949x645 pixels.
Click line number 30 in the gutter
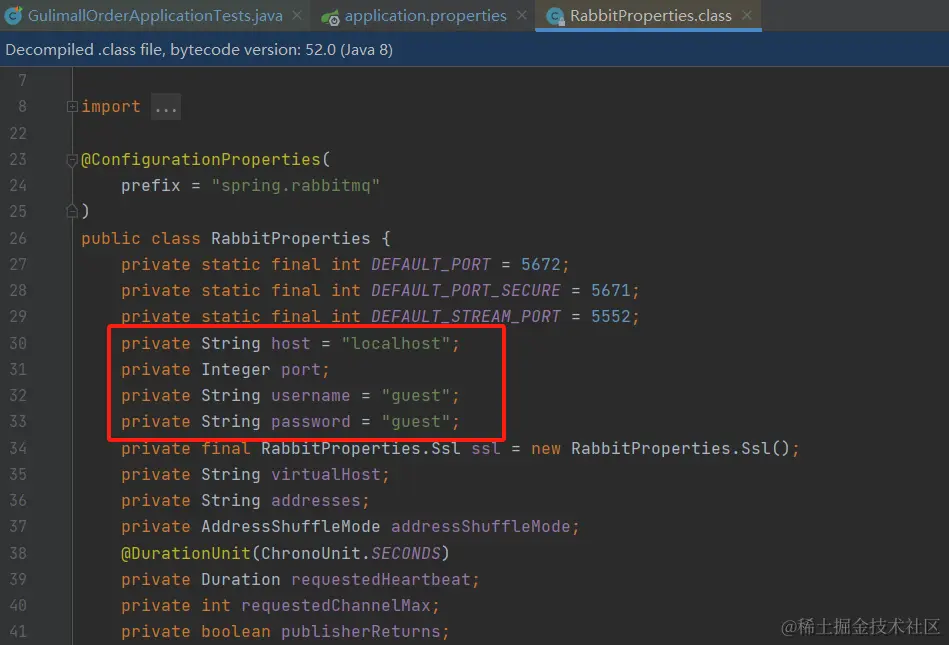click(x=18, y=344)
